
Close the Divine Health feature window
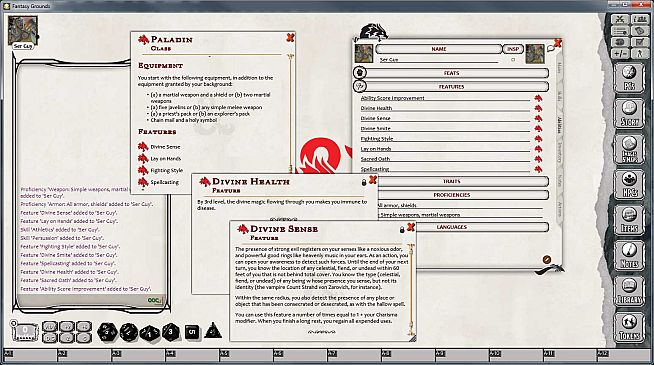[x=373, y=180]
